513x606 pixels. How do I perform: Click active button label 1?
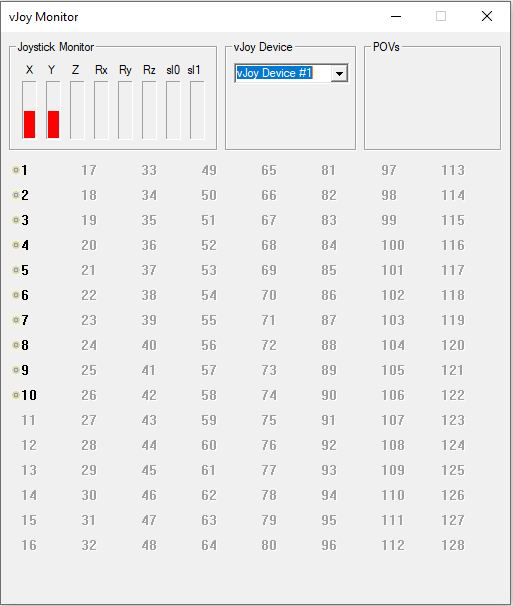[24, 170]
